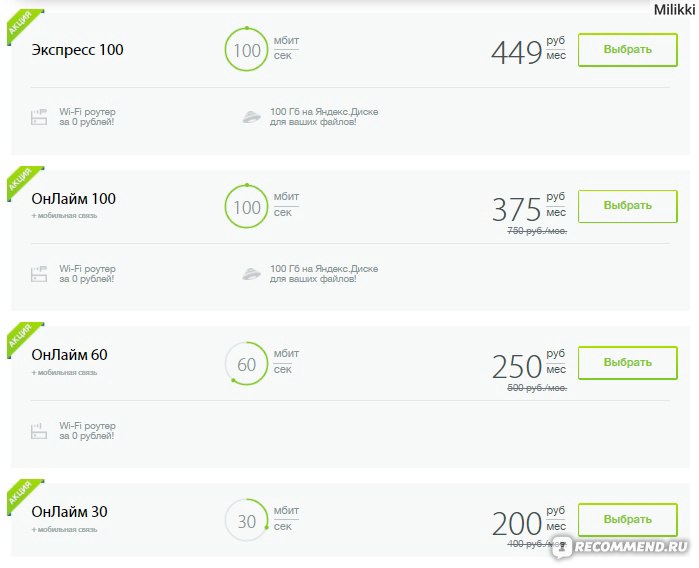The height and width of the screenshot is (568, 699).
Task: Select the Экспресс 100 tariff with Выбрать
Action: pyautogui.click(x=627, y=49)
